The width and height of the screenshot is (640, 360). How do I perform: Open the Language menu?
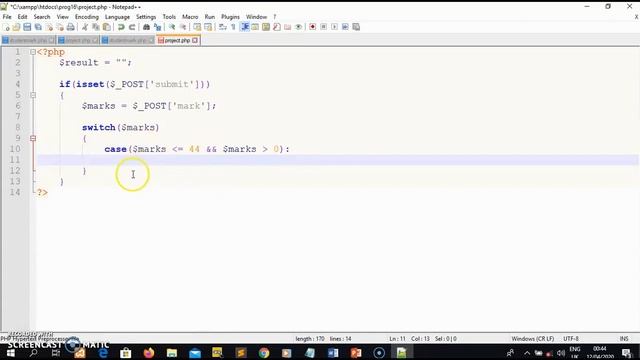click(117, 17)
